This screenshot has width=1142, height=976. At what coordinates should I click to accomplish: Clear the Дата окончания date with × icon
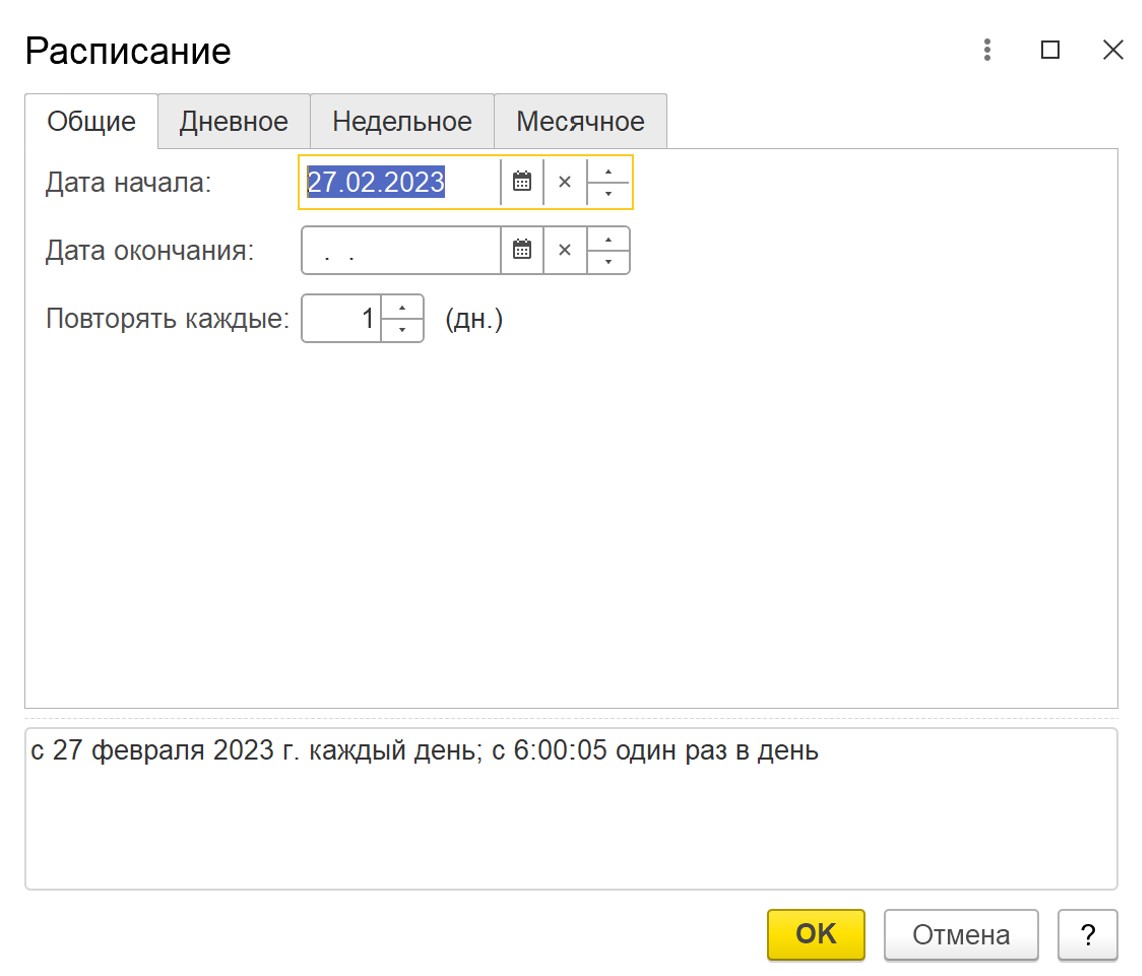565,250
